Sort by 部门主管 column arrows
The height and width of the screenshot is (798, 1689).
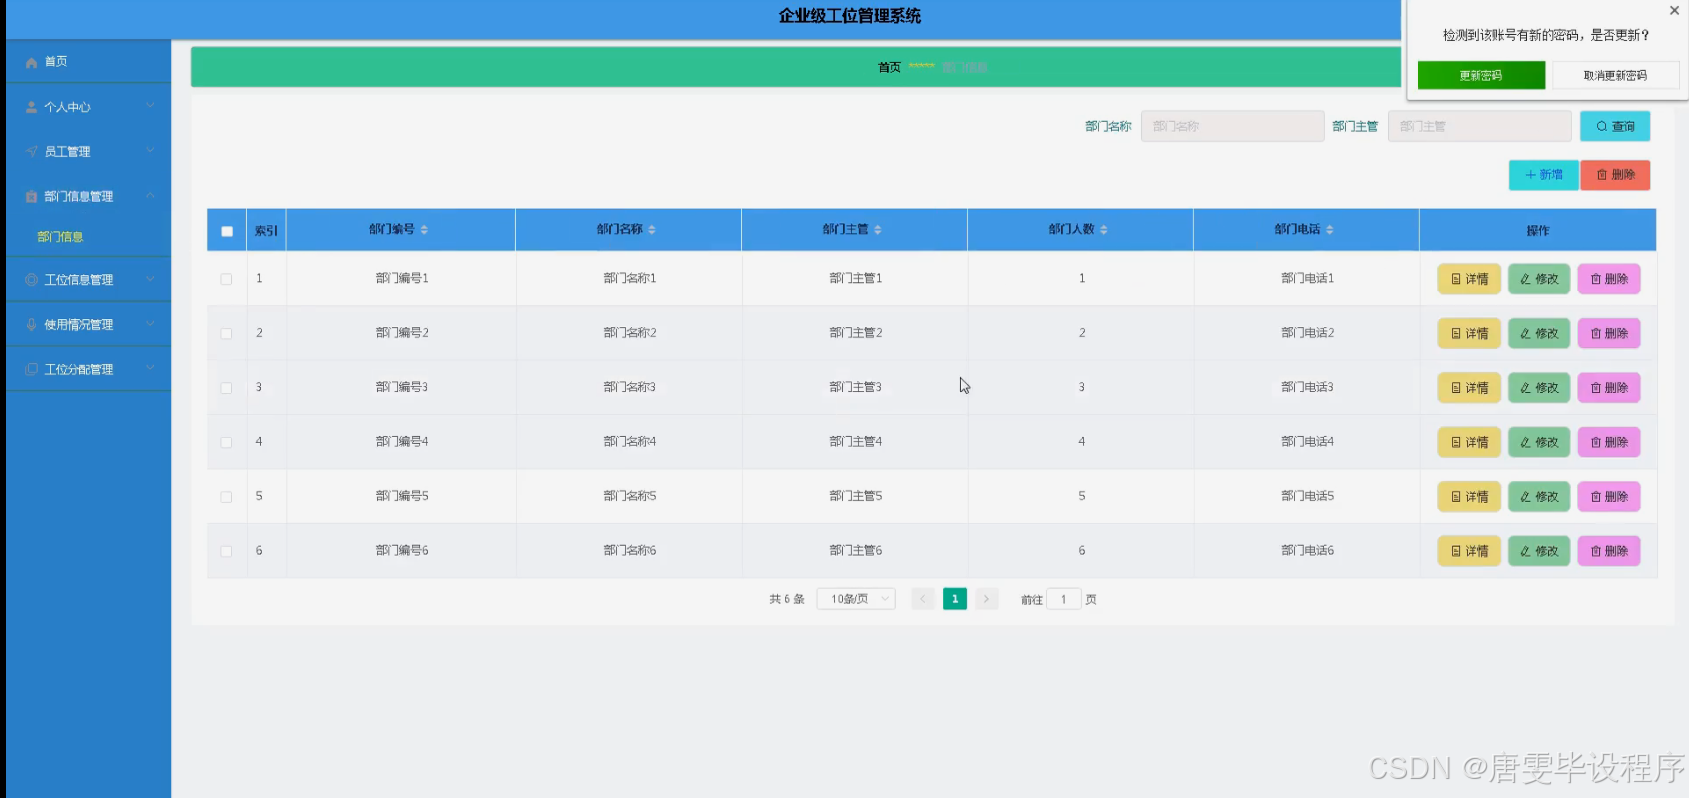pyautogui.click(x=878, y=230)
